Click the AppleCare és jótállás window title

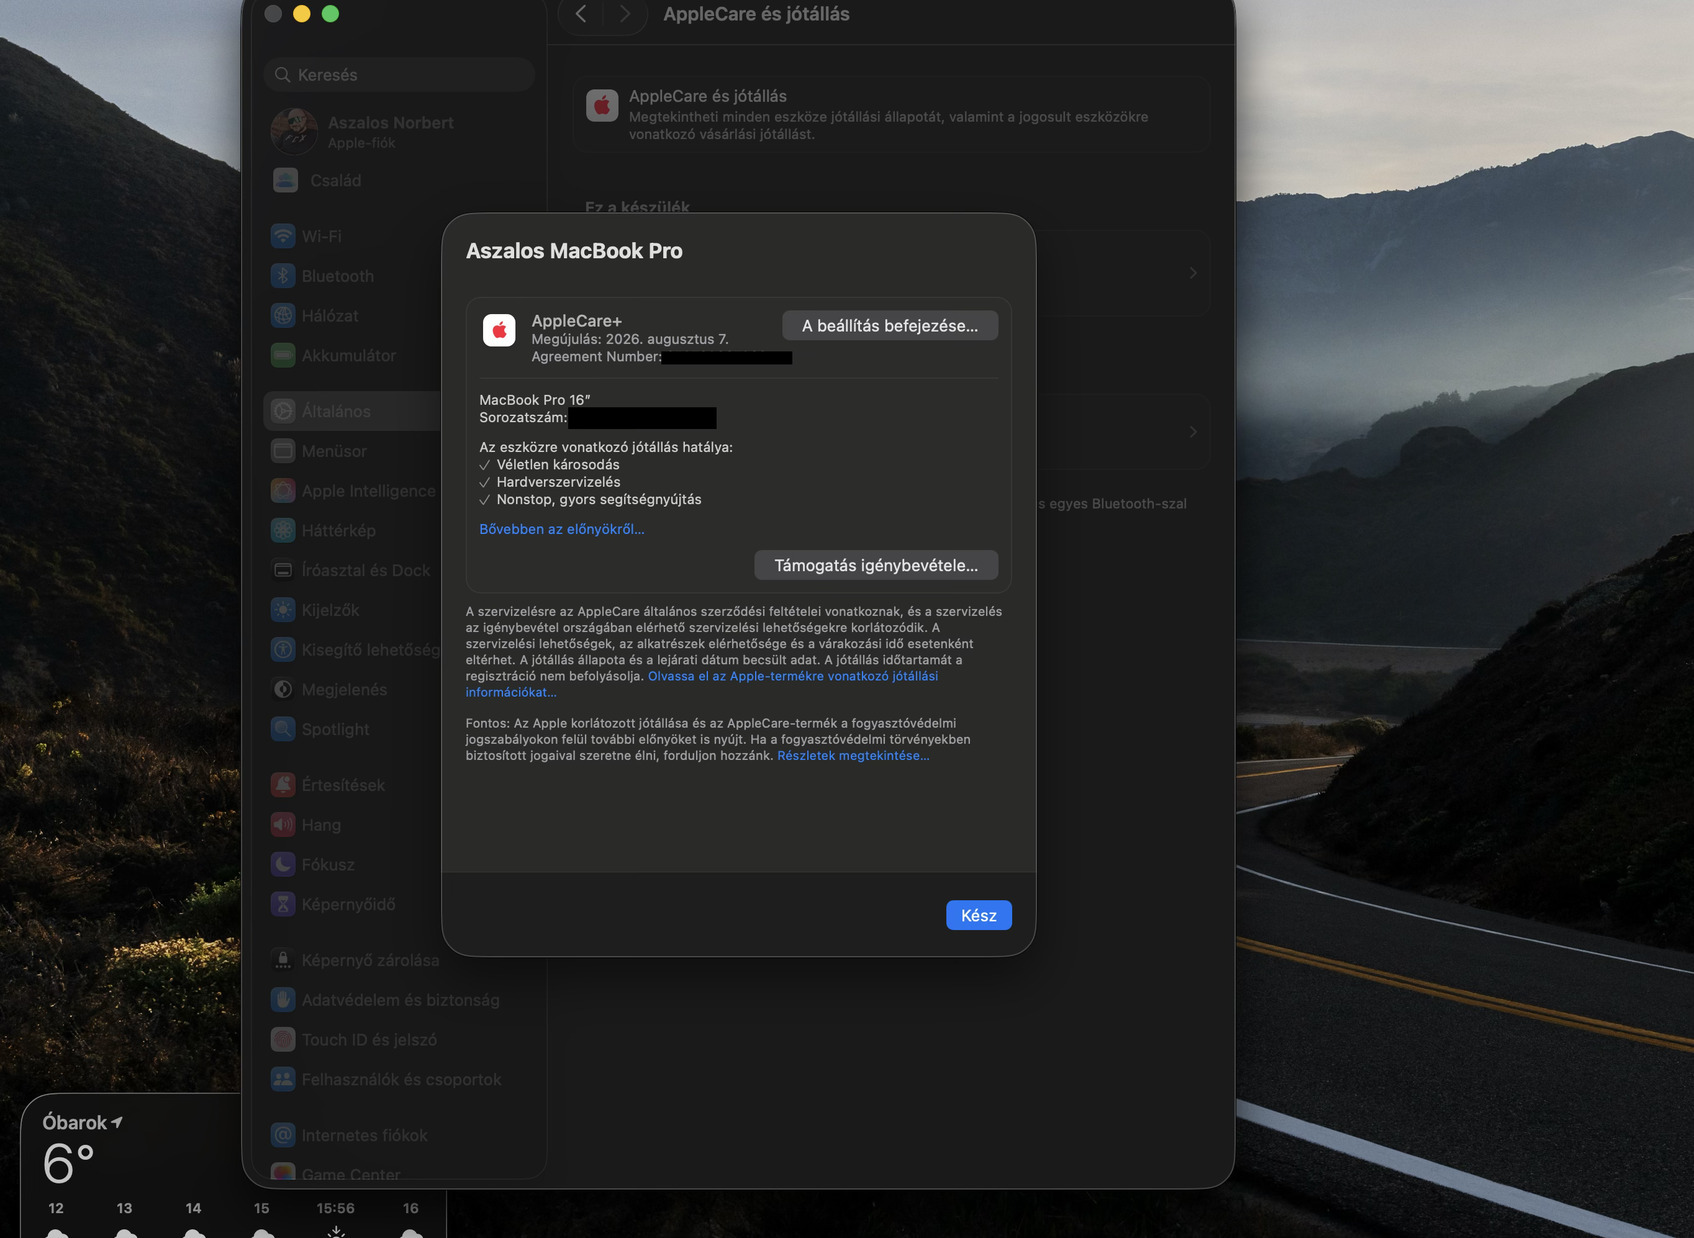(x=757, y=14)
